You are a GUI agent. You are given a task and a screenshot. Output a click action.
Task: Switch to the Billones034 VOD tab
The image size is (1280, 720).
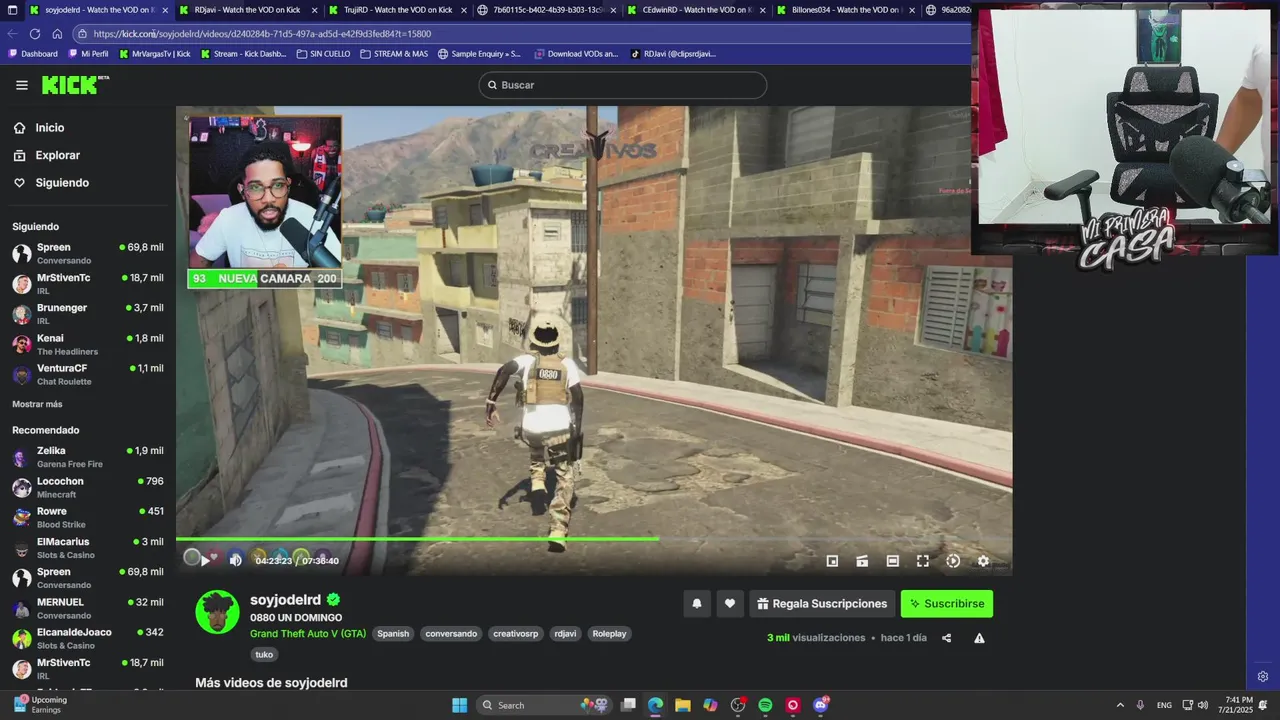click(x=847, y=10)
